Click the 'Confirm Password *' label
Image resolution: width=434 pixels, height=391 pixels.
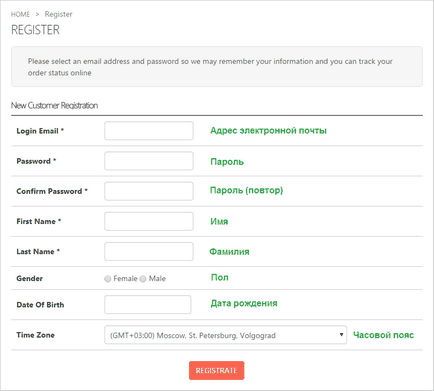click(x=52, y=191)
